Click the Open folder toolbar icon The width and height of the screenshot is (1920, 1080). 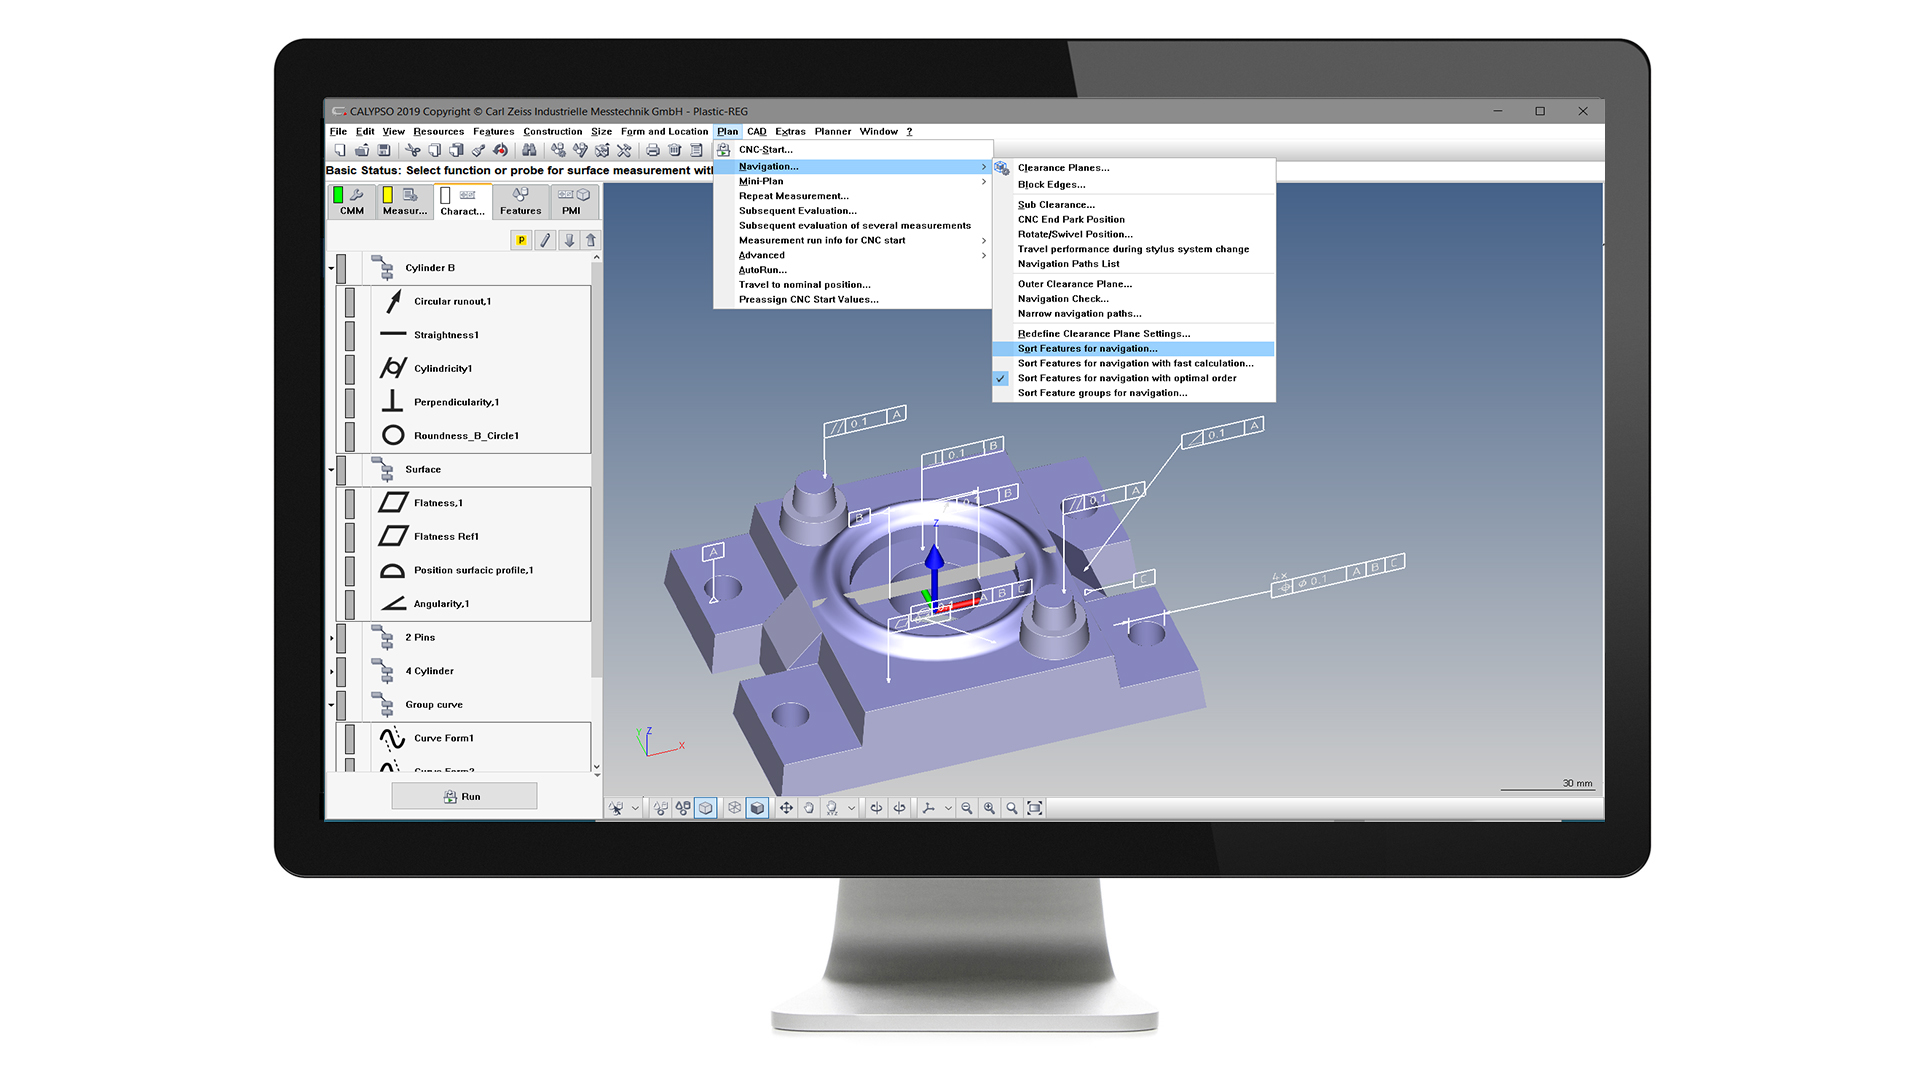362,150
